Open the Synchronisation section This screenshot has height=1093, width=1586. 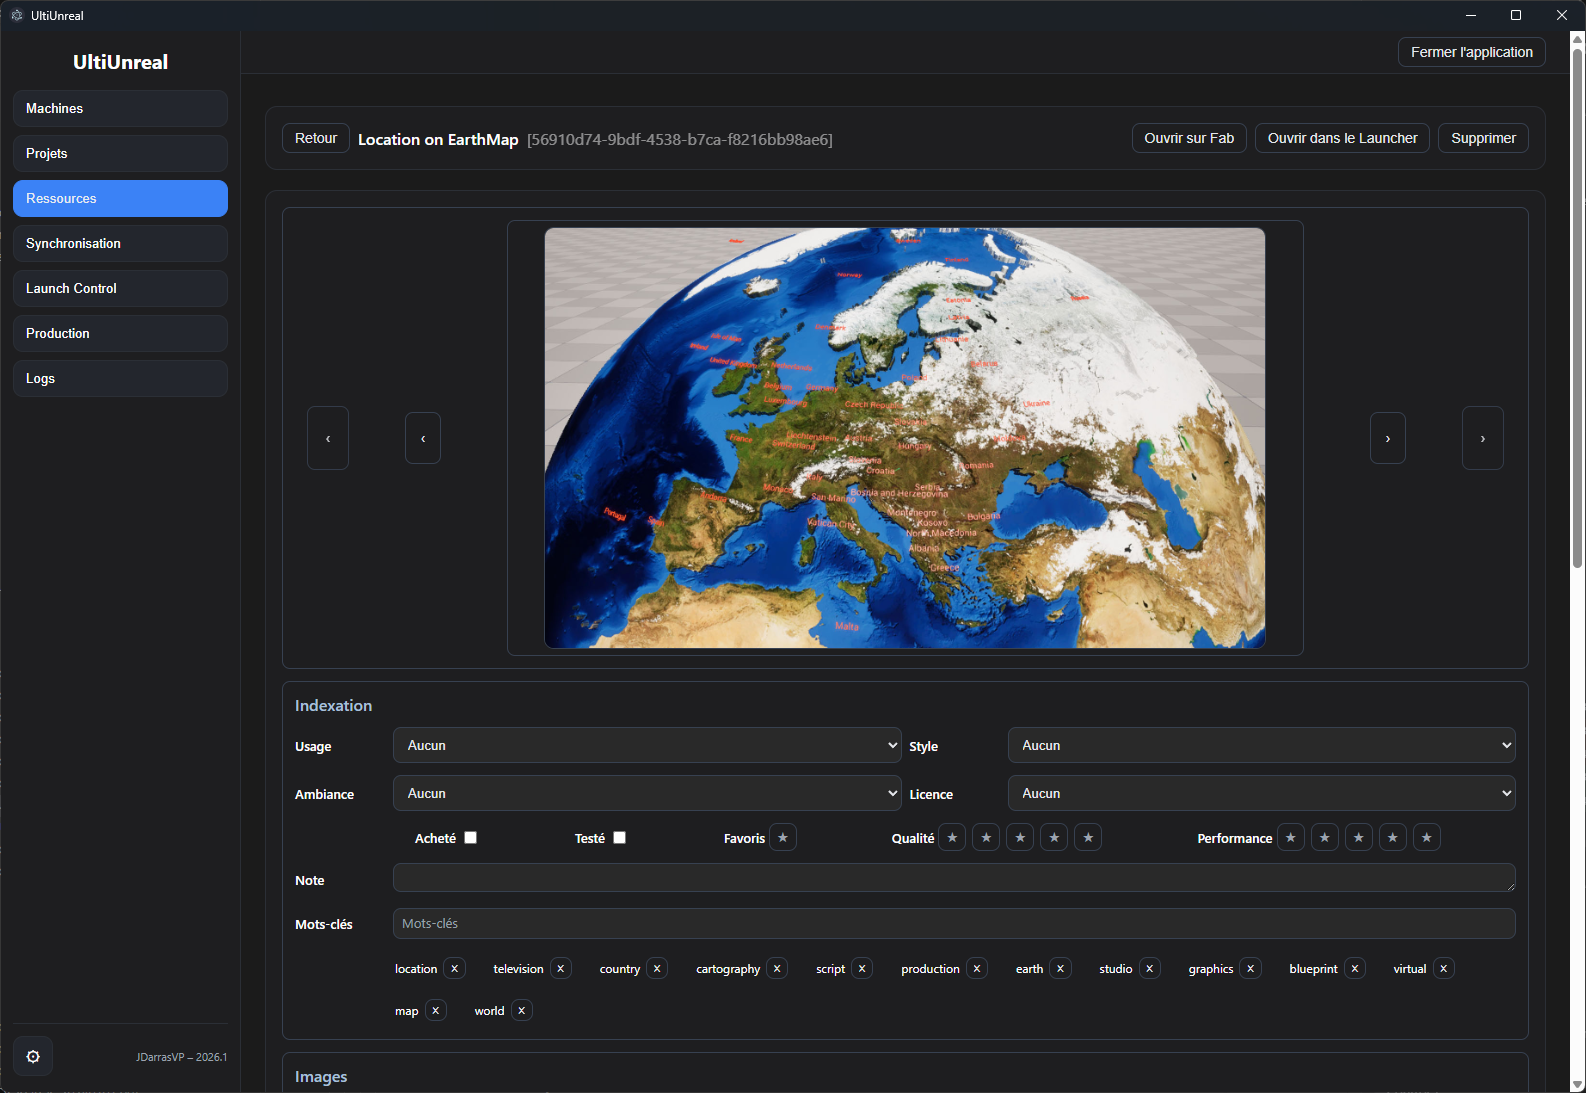[x=120, y=244]
